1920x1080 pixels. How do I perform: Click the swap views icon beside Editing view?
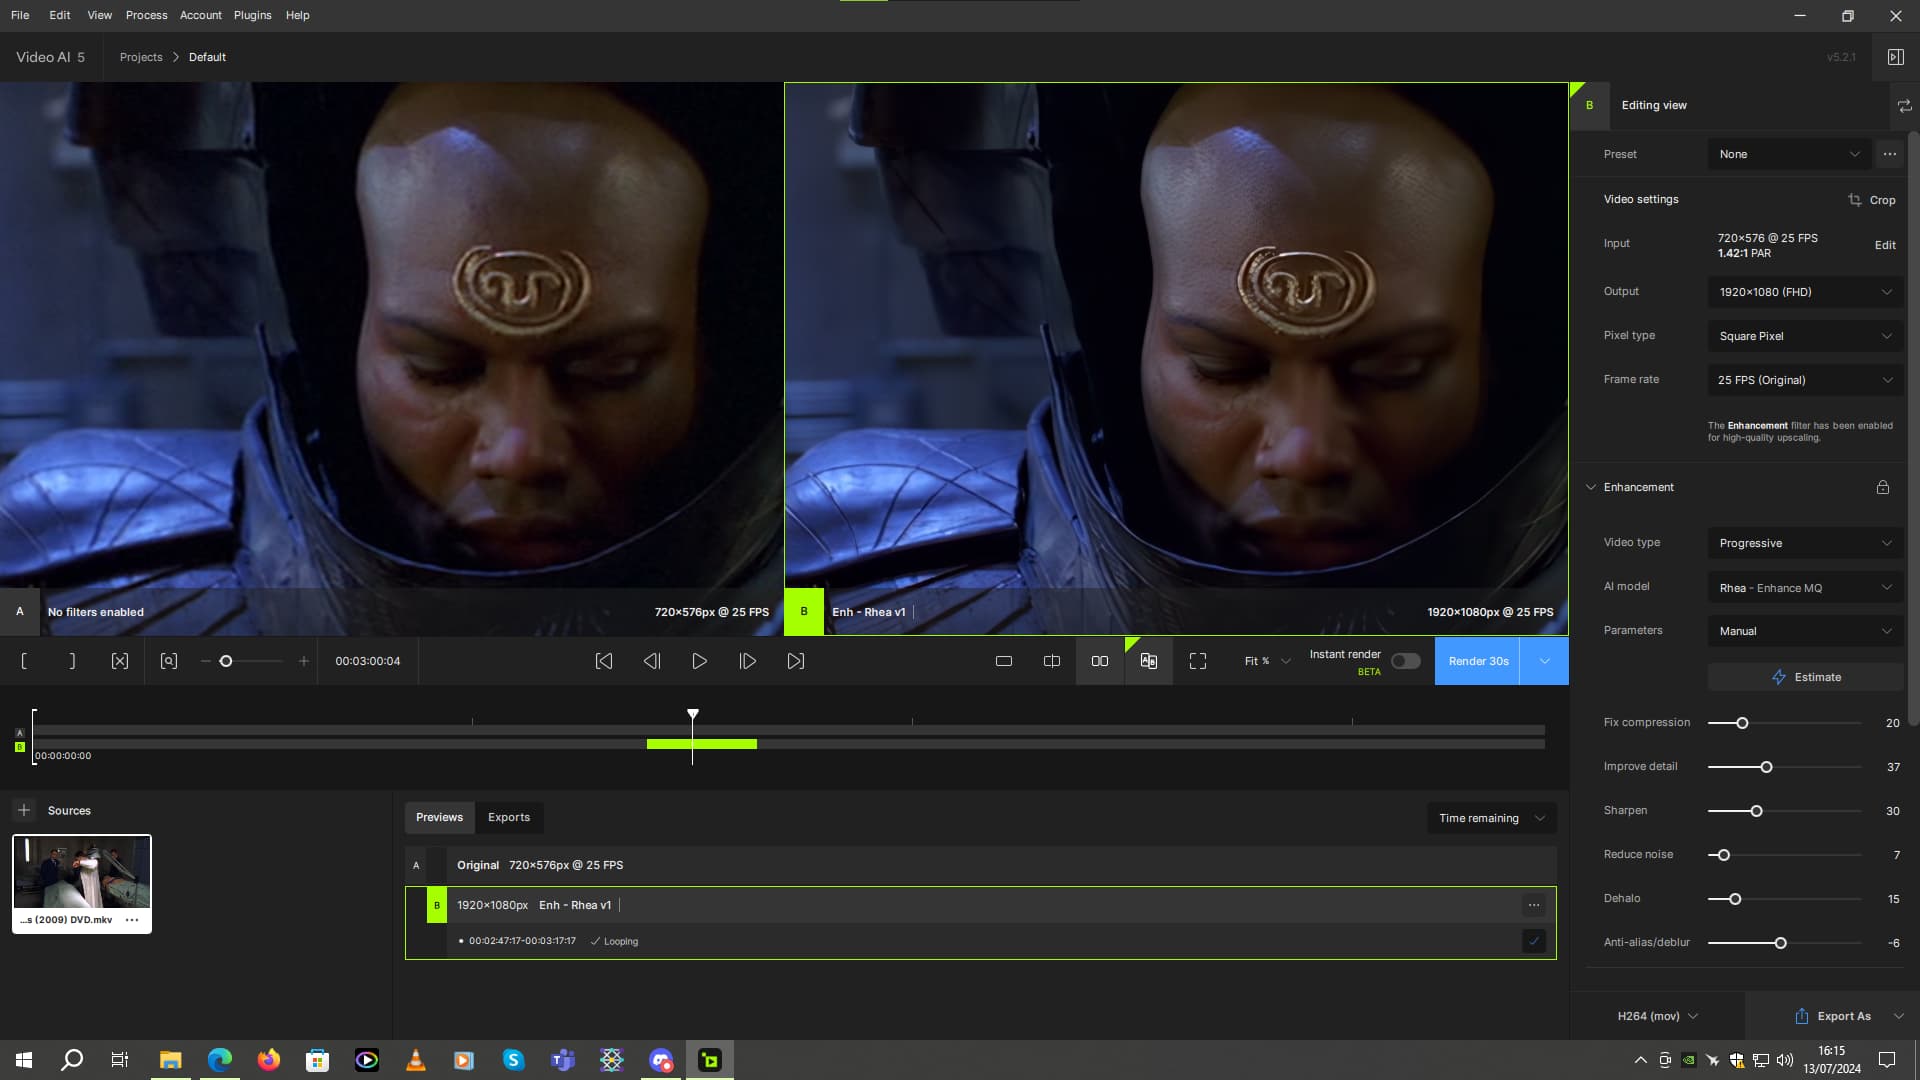tap(1904, 105)
